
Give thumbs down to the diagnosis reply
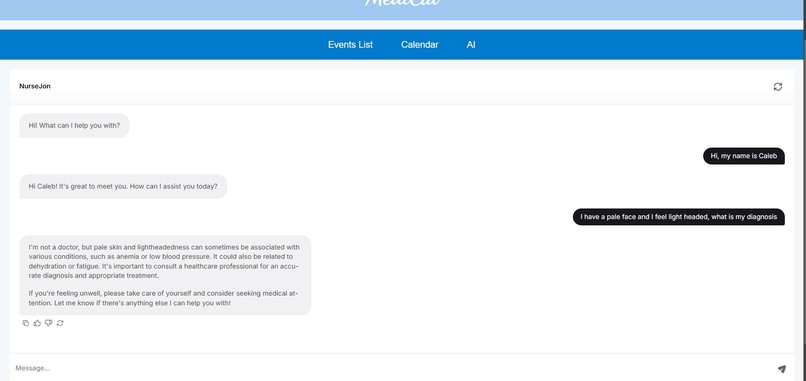tap(48, 323)
